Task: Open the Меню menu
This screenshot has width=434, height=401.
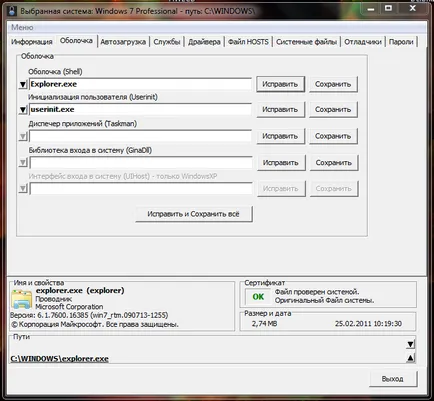Action: coord(22,27)
